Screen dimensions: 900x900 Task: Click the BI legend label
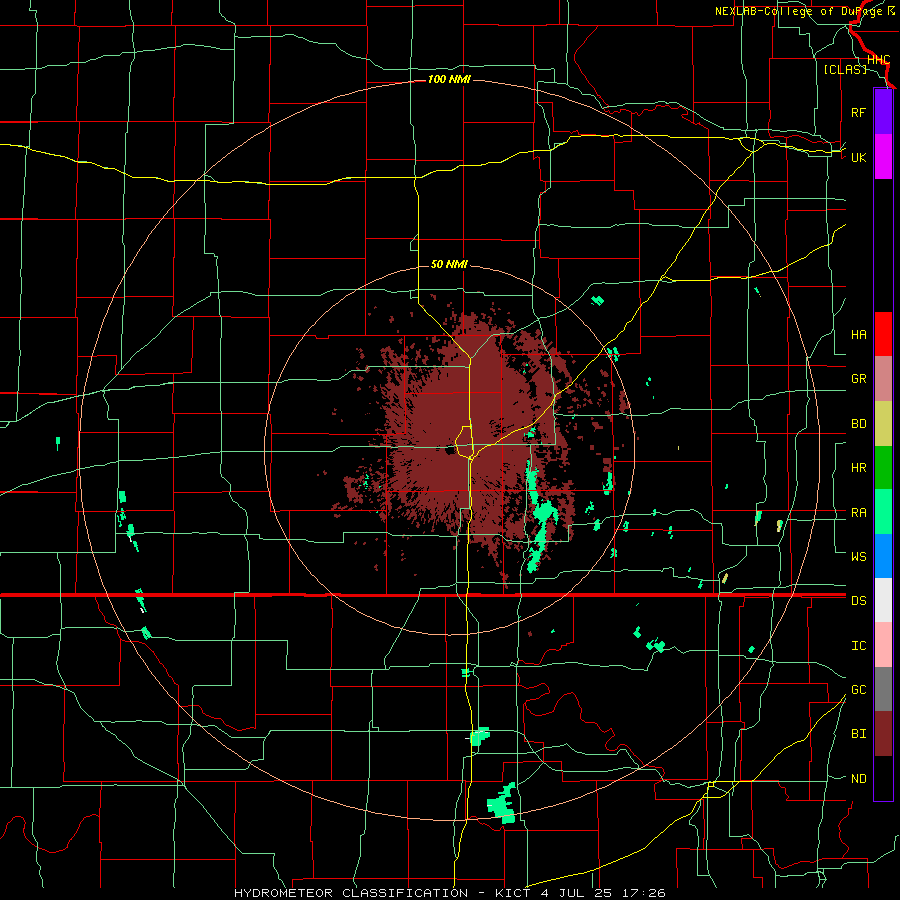coord(858,734)
